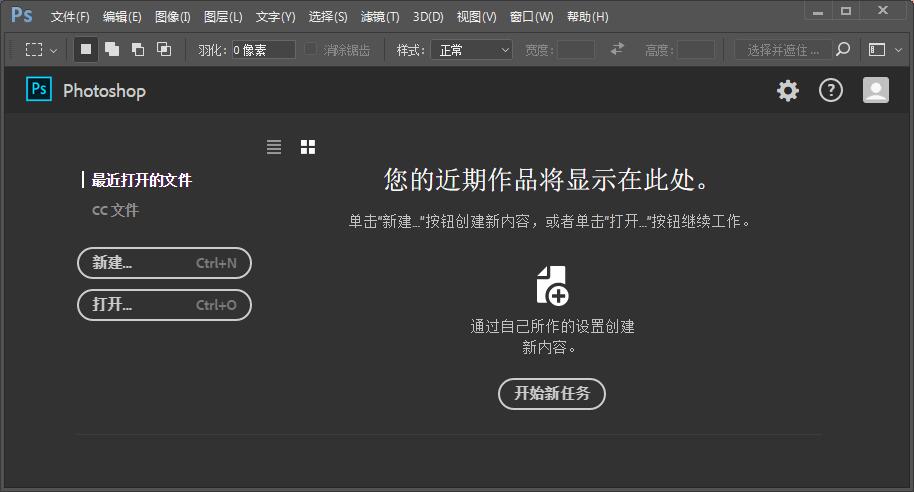Choose the Intersect with Selection icon

click(x=164, y=50)
